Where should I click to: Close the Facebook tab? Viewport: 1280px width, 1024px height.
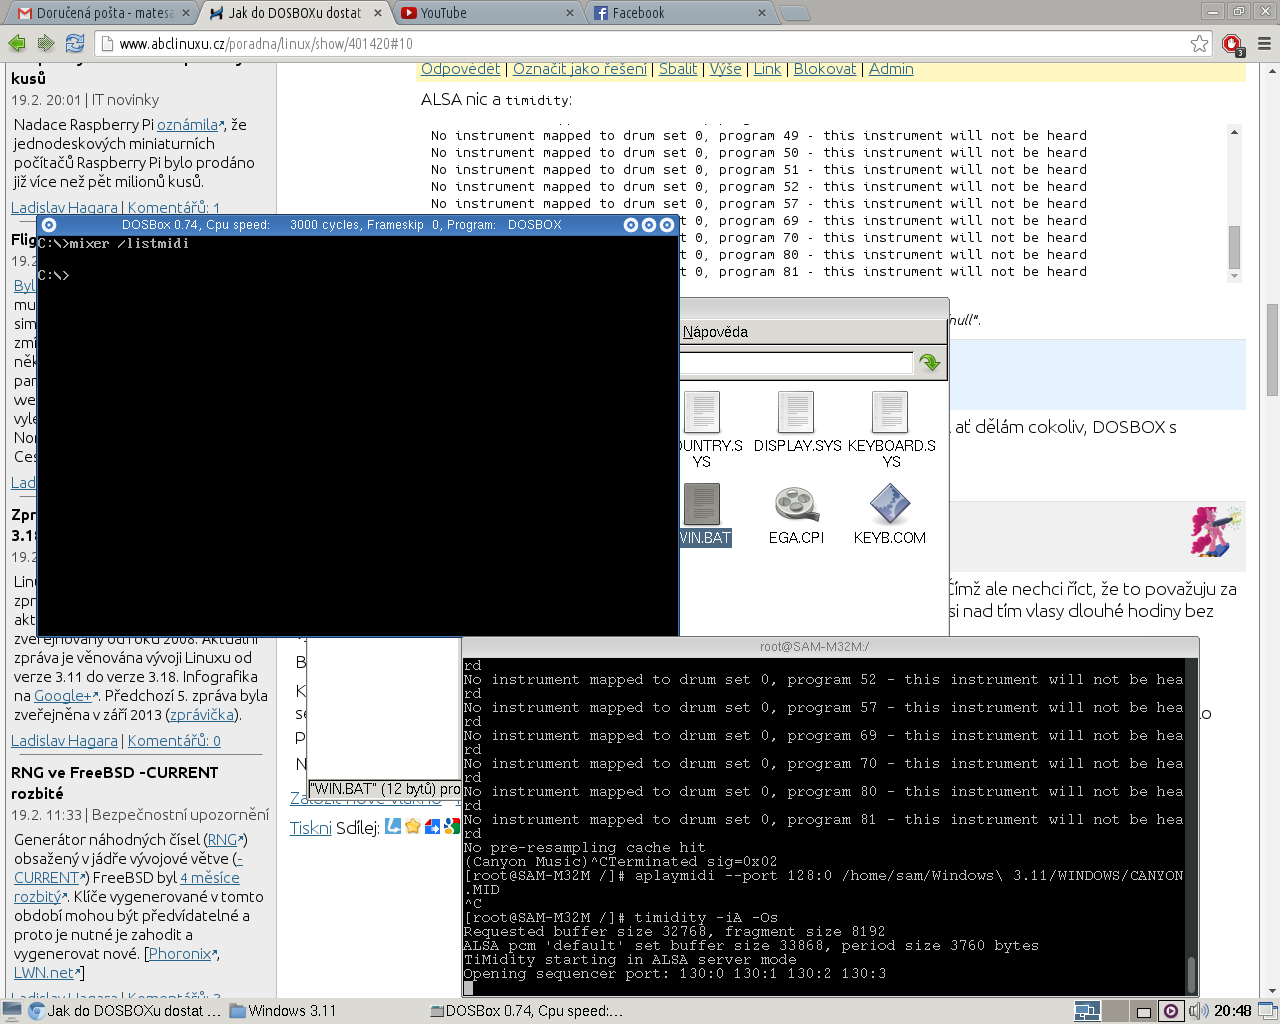click(762, 13)
